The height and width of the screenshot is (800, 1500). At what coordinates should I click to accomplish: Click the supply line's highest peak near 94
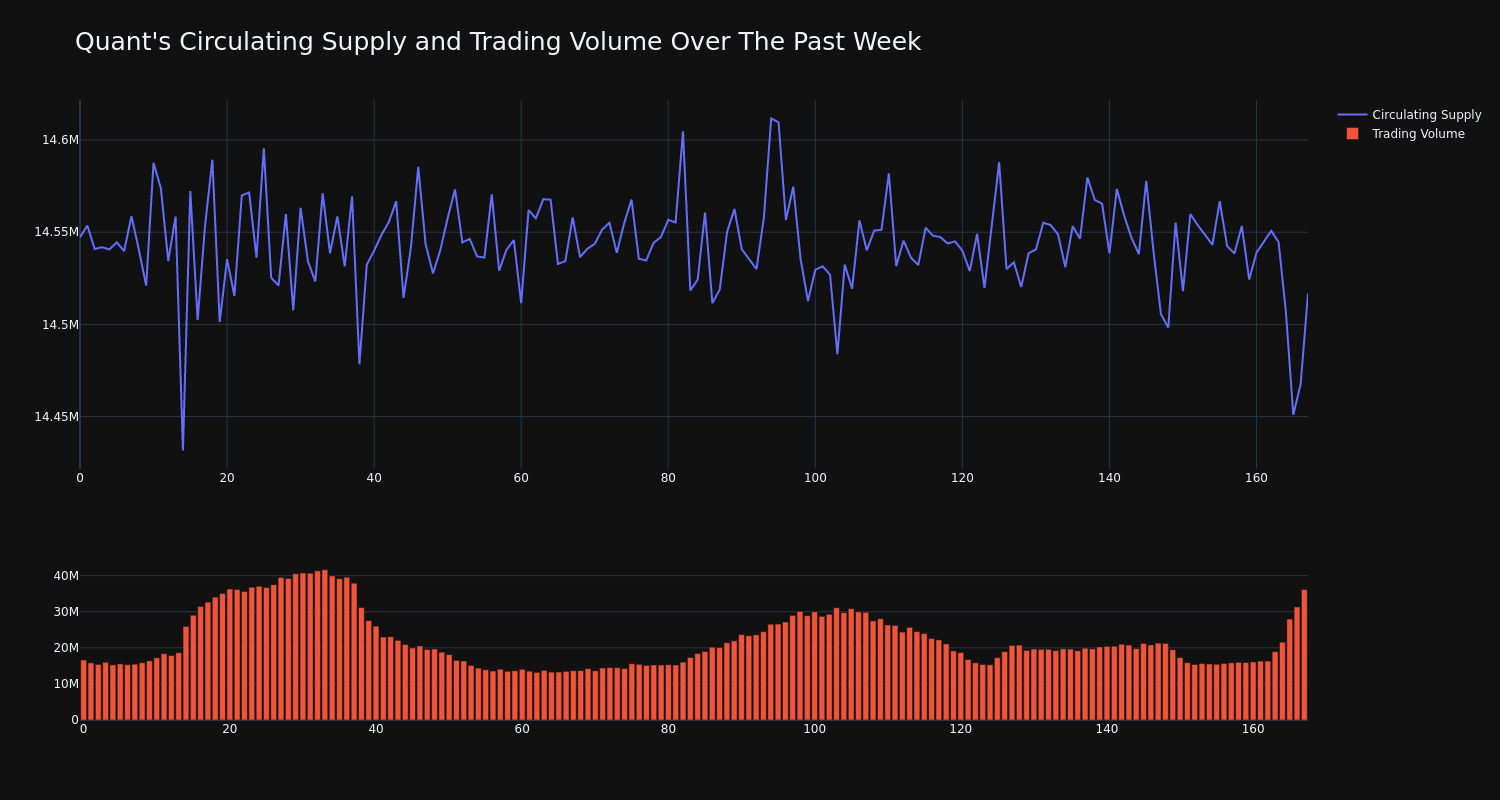pos(771,118)
